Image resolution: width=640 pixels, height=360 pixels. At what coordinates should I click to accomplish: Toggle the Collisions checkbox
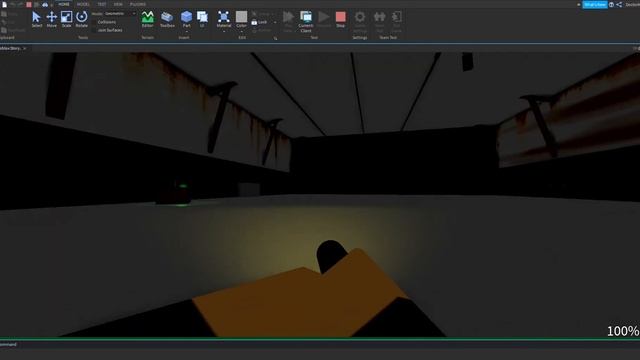94,22
